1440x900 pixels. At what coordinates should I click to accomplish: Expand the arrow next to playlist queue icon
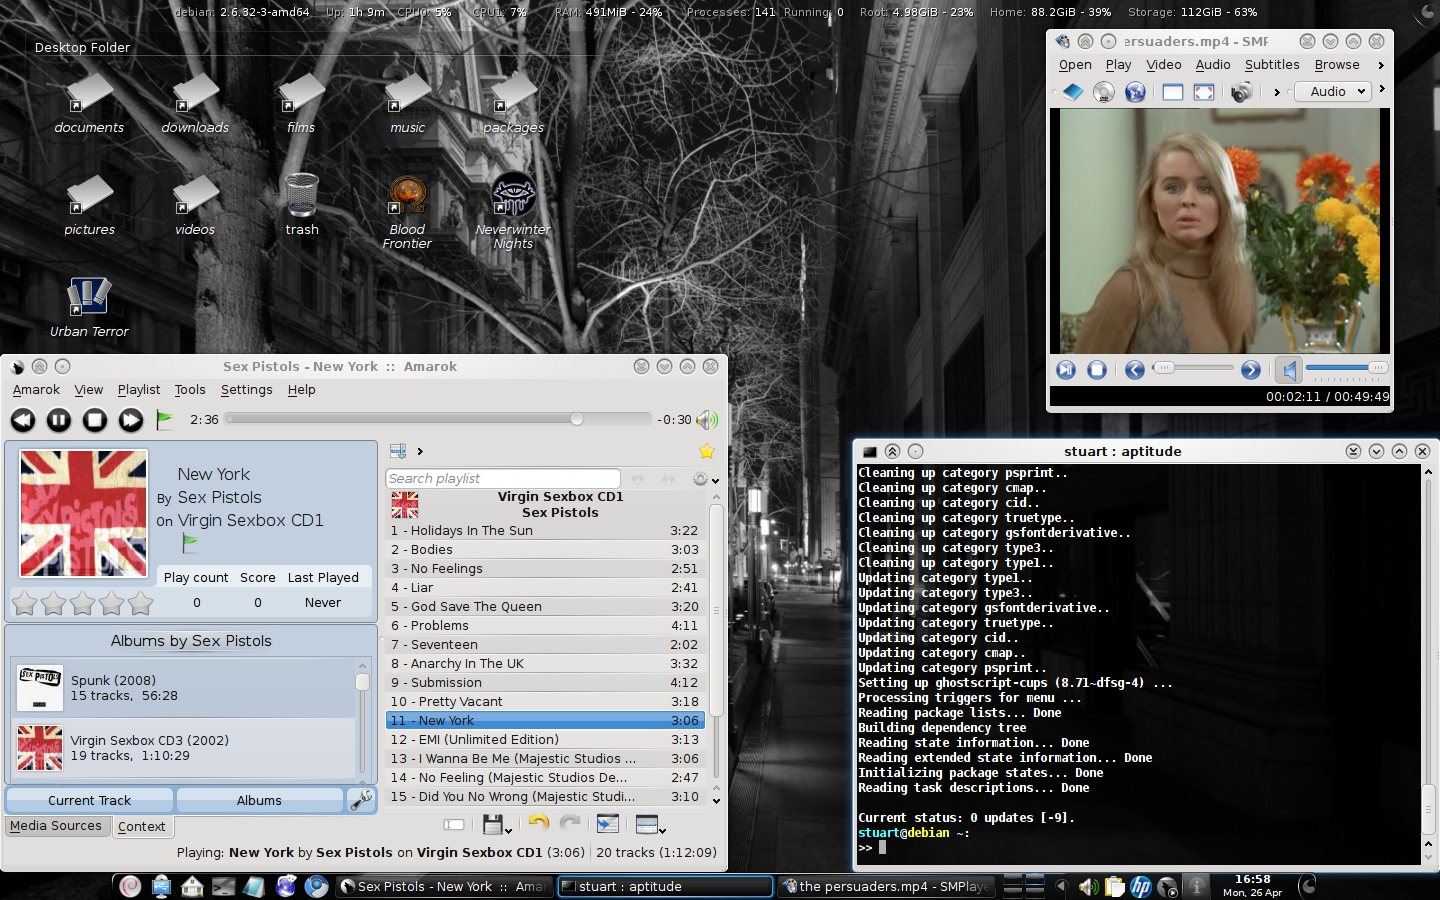[x=420, y=451]
